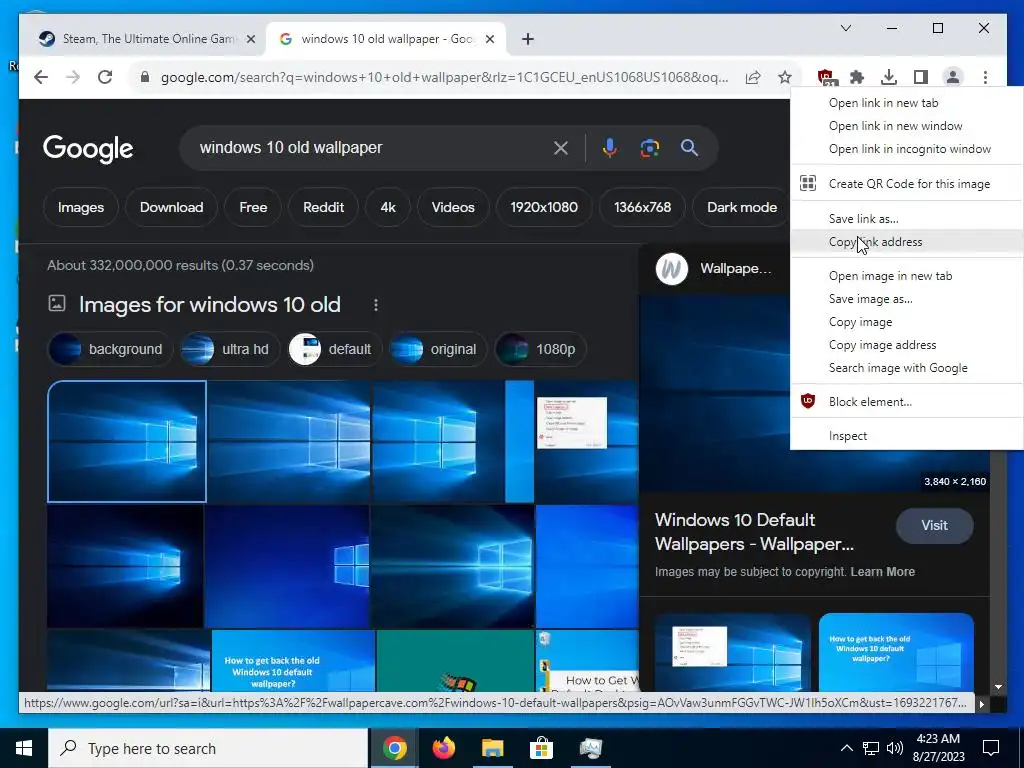Open the Chrome three-dot menu
This screenshot has height=768, width=1024.
pos(985,77)
